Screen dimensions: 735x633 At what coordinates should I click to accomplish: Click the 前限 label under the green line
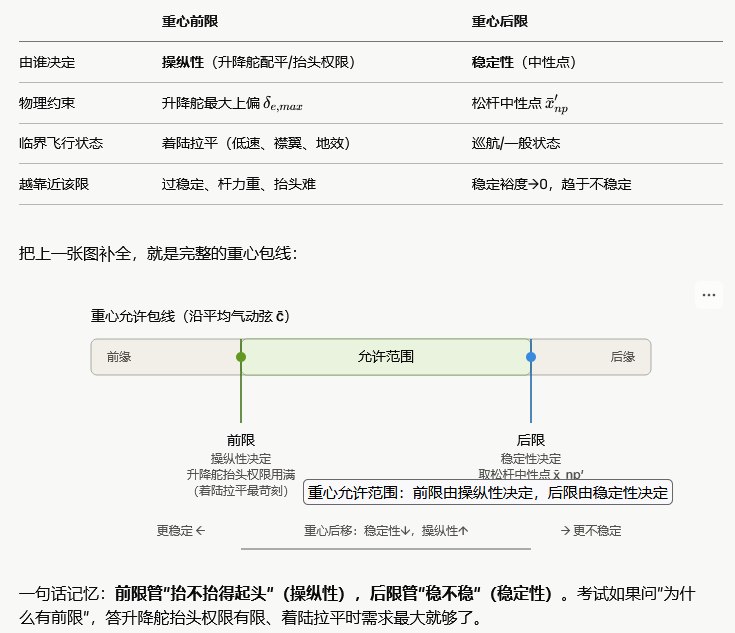(x=241, y=440)
